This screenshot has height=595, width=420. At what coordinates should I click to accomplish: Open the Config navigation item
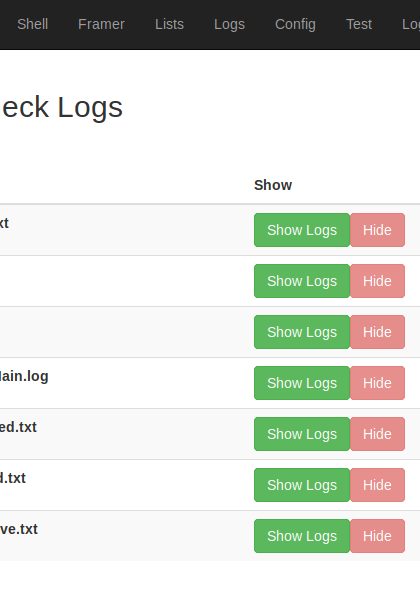click(295, 24)
